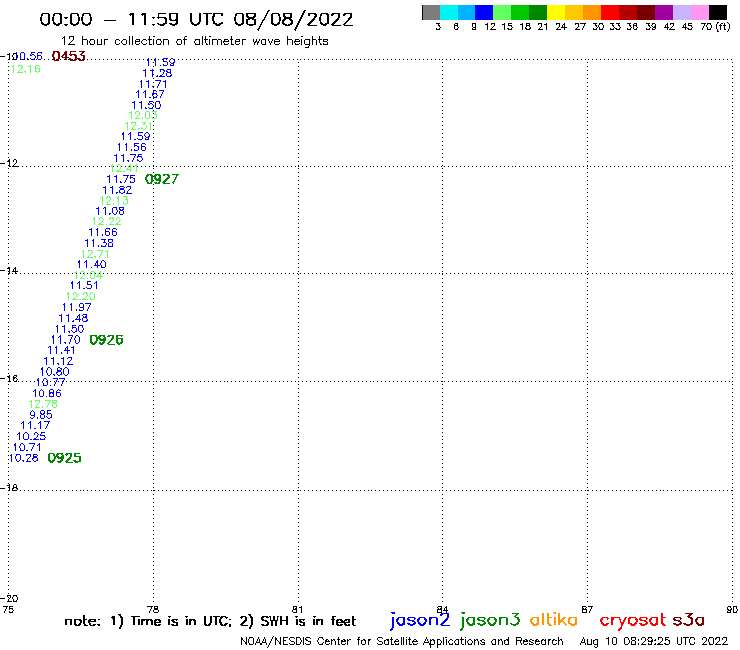Click the wave height value 11.38
The width and height of the screenshot is (740, 650).
(99, 244)
